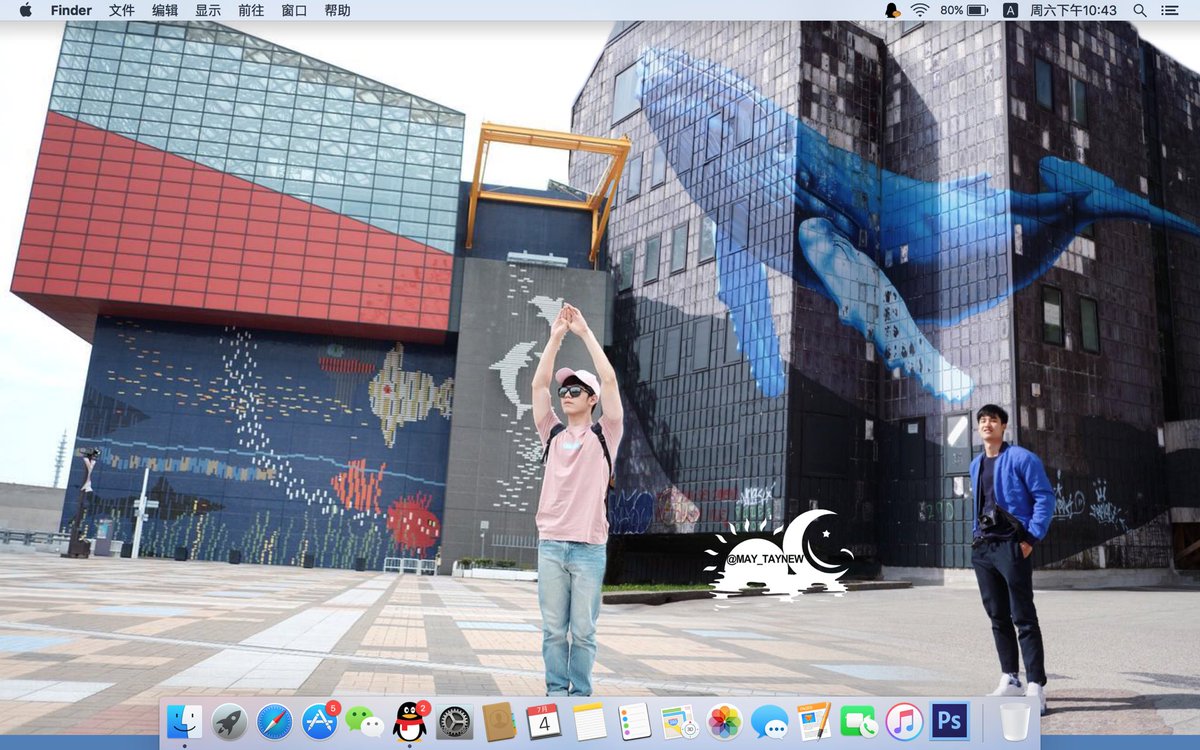Image resolution: width=1200 pixels, height=750 pixels.
Task: Open Pages document app in Dock
Action: 814,721
